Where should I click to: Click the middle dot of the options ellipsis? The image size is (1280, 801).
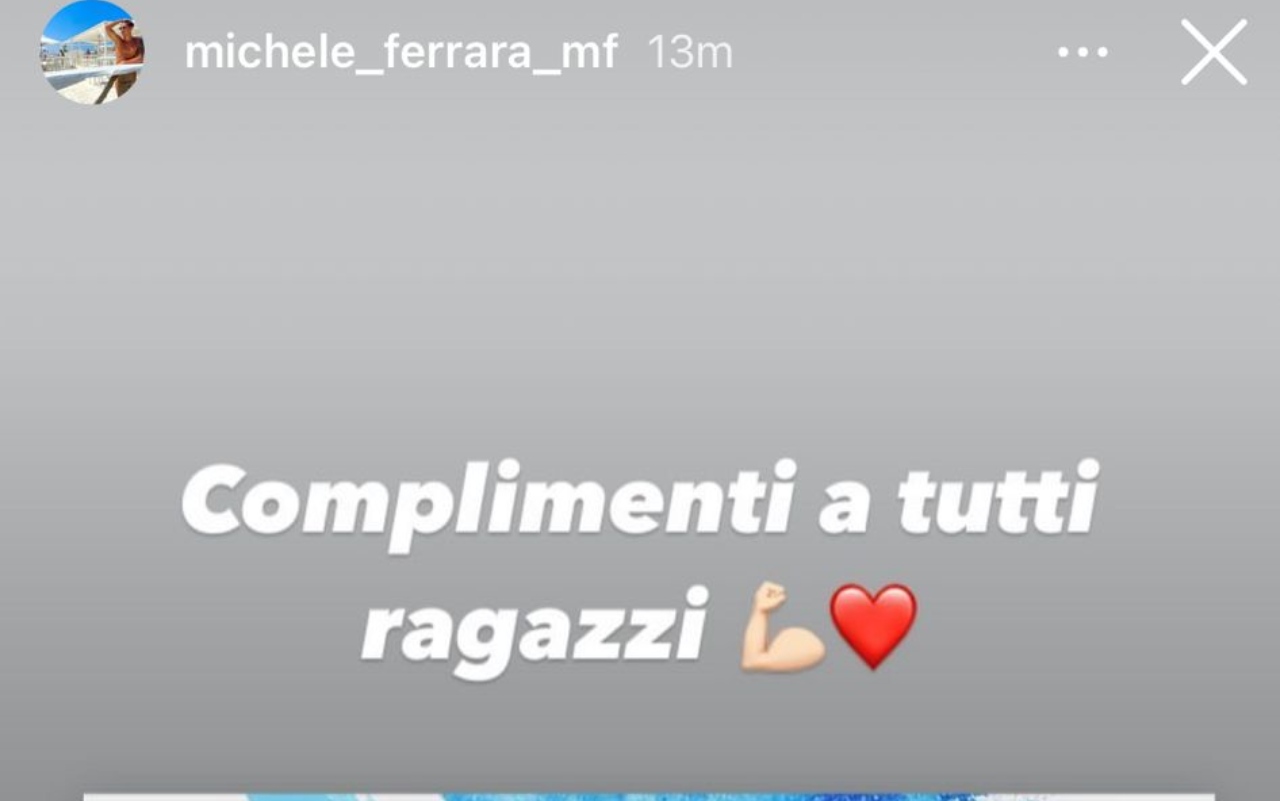pos(1083,52)
